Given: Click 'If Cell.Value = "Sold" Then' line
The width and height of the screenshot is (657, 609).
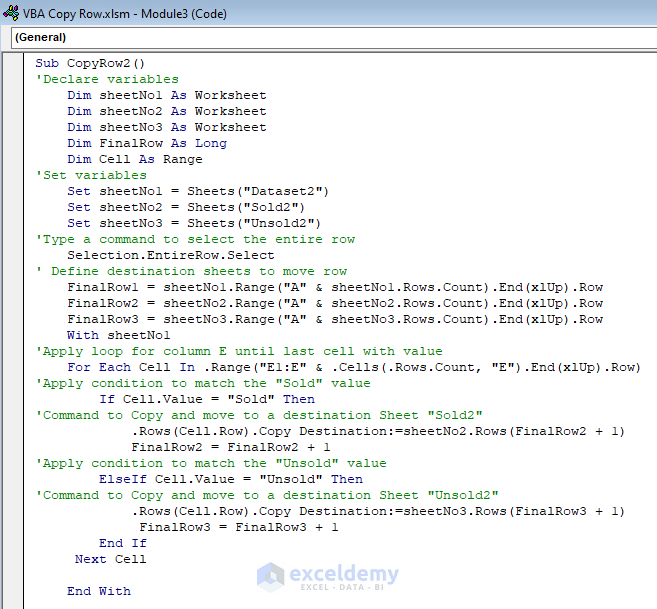Looking at the screenshot, I should pos(207,399).
